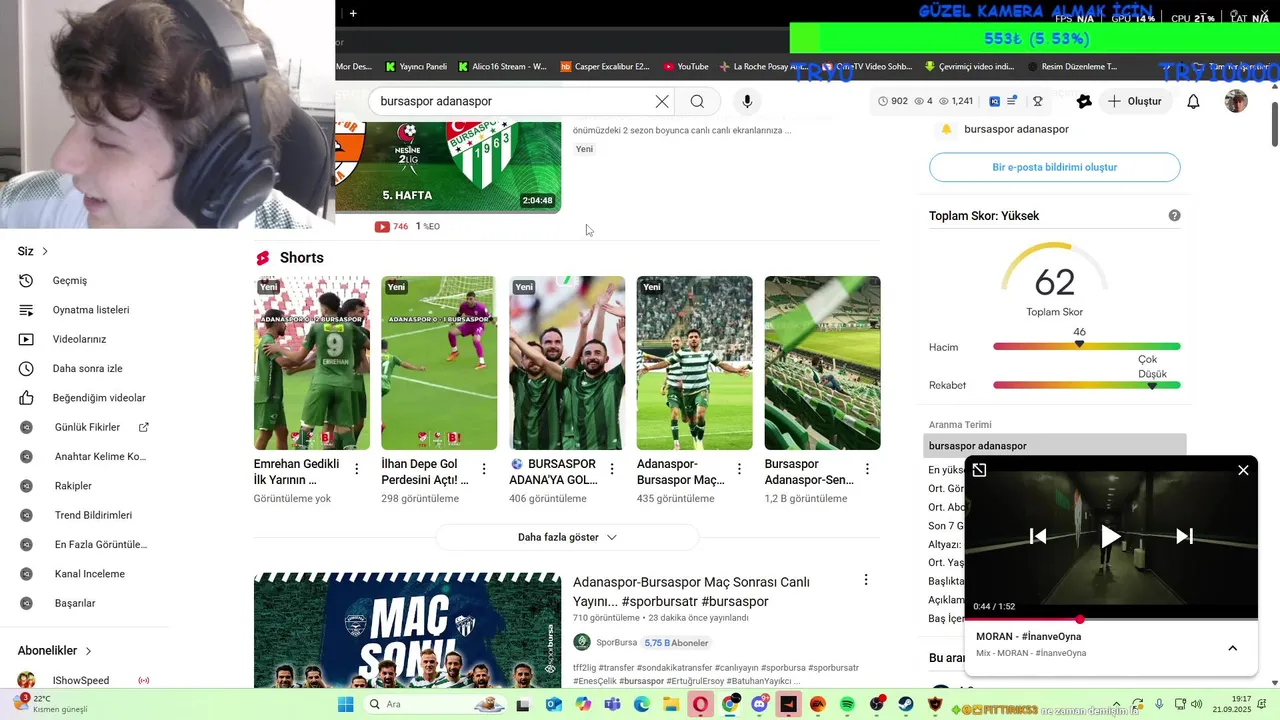This screenshot has height=720, width=1280.
Task: Open options for Maç Sonrası Canlı Yayını video
Action: [x=866, y=580]
